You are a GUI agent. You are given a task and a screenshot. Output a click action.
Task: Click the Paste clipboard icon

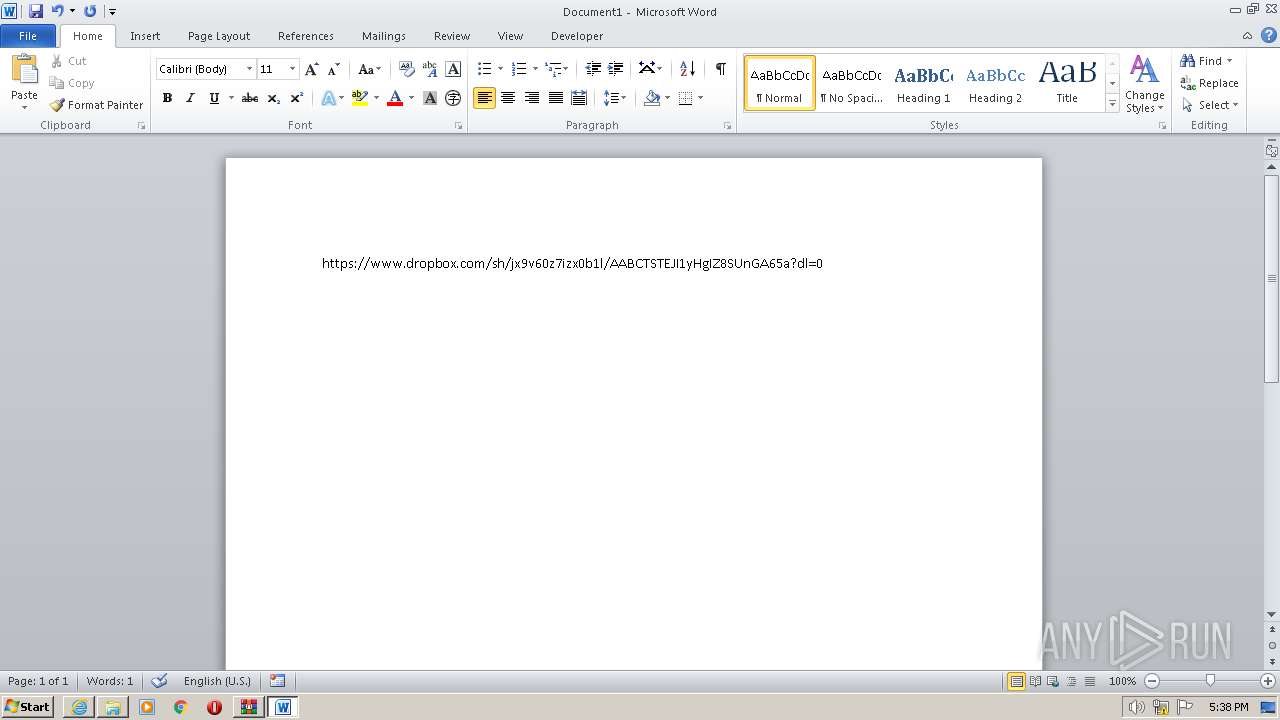tap(24, 70)
